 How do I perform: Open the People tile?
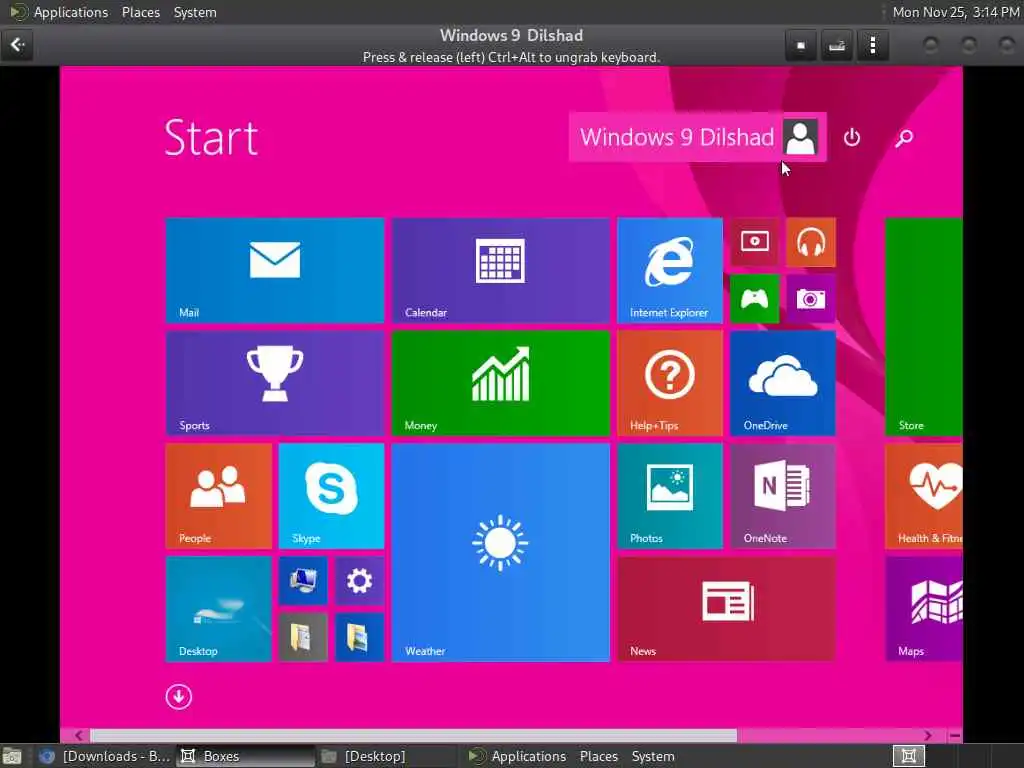pyautogui.click(x=219, y=496)
